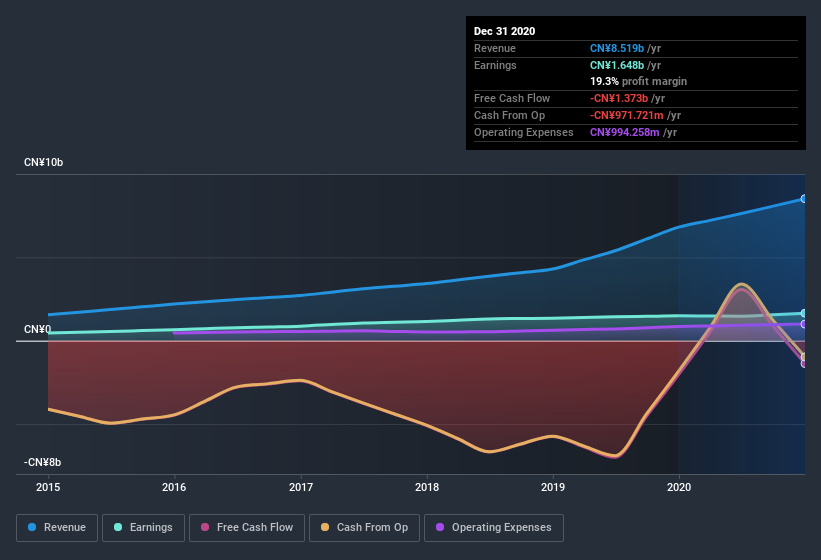Click the Free Cash Flow label in tooltip

(x=512, y=98)
